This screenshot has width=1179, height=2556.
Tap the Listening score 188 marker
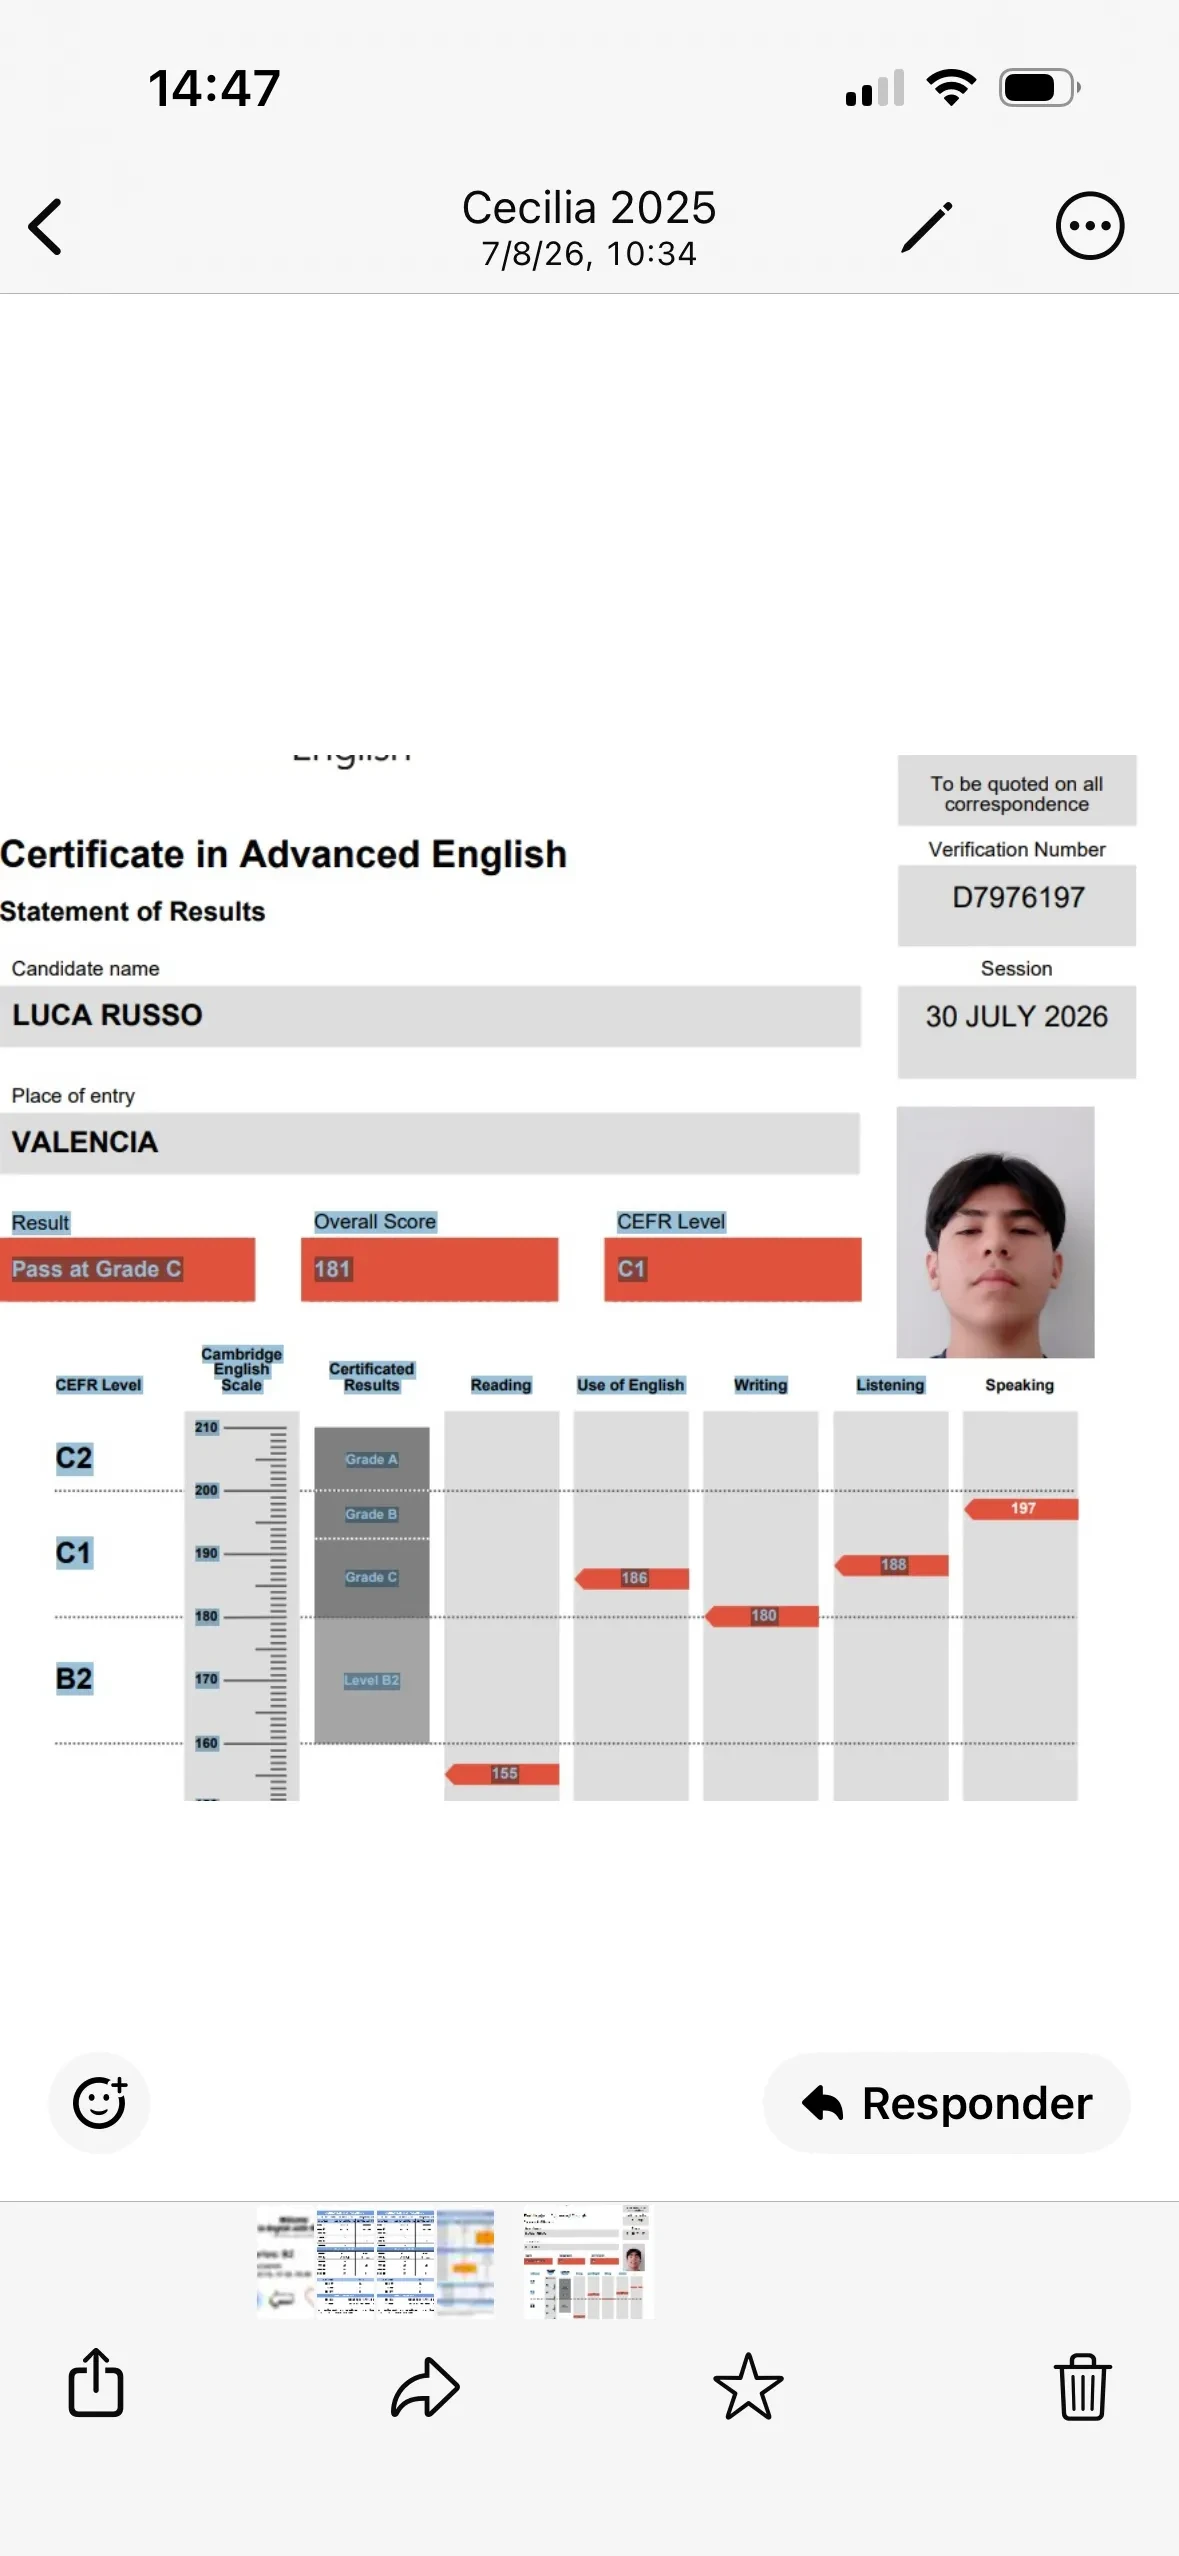click(x=891, y=1565)
